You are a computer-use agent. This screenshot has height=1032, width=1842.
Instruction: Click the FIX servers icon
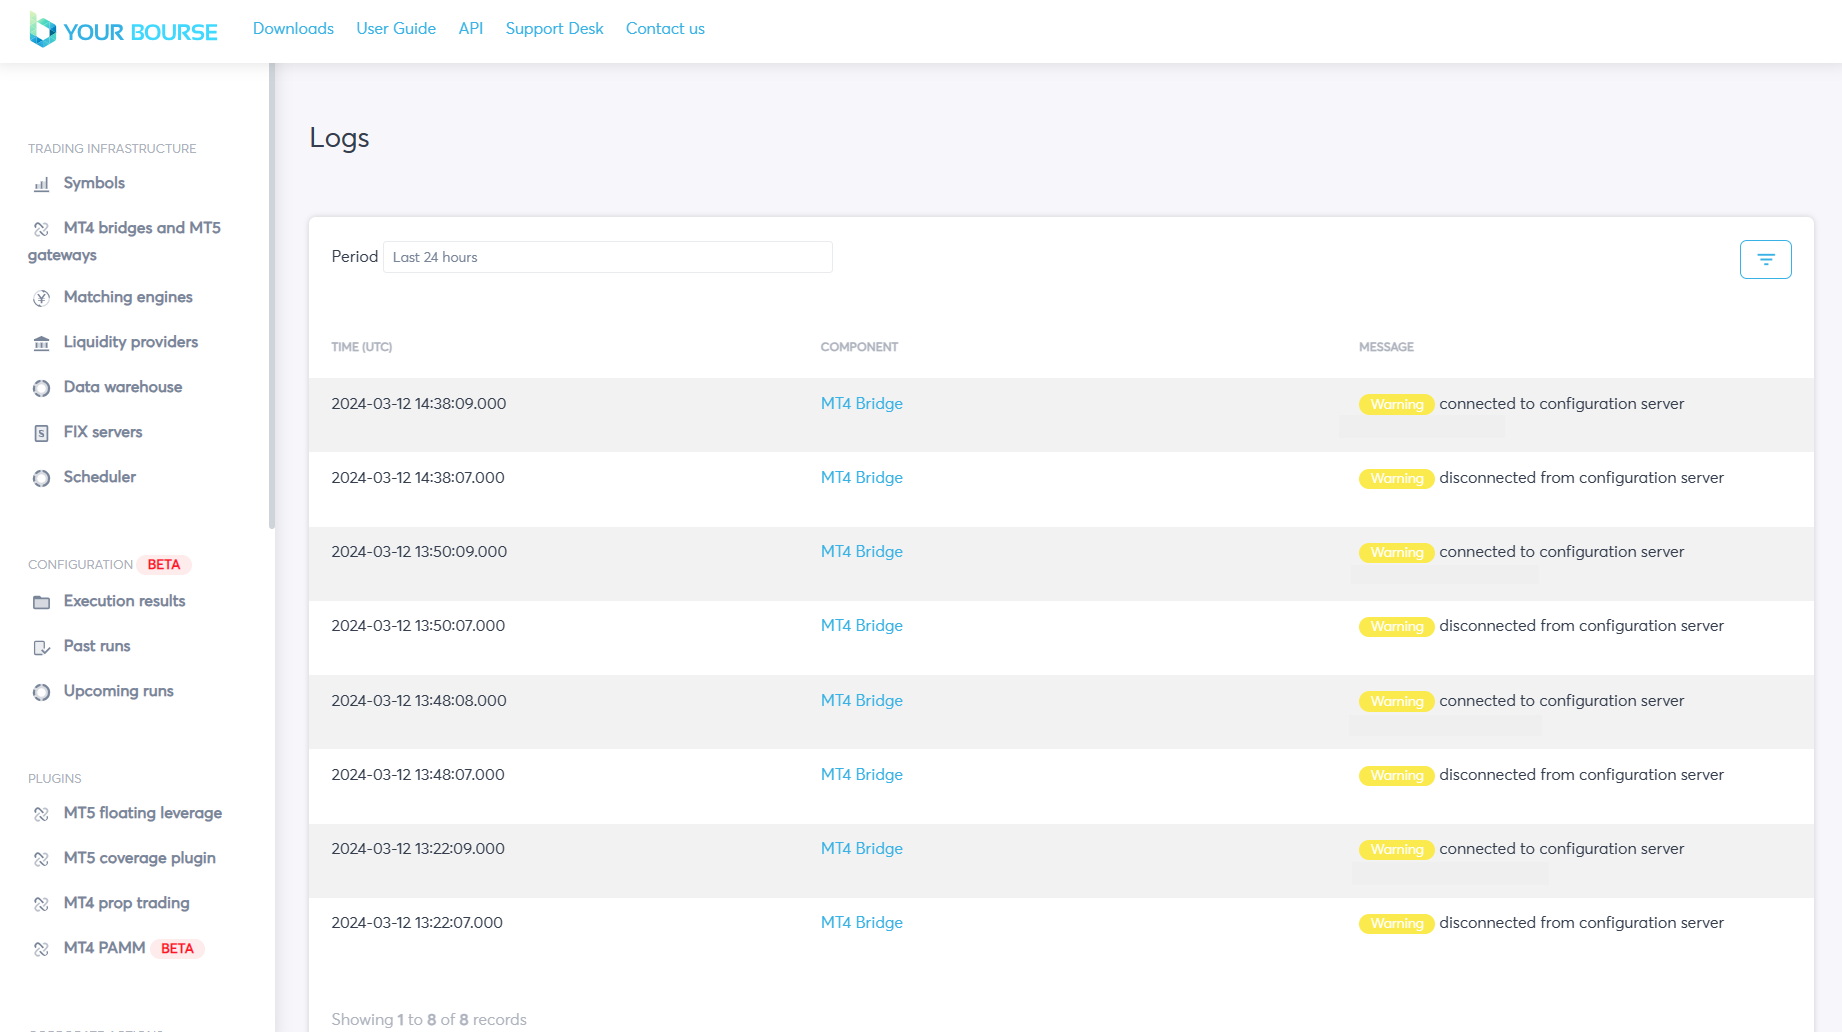point(41,433)
